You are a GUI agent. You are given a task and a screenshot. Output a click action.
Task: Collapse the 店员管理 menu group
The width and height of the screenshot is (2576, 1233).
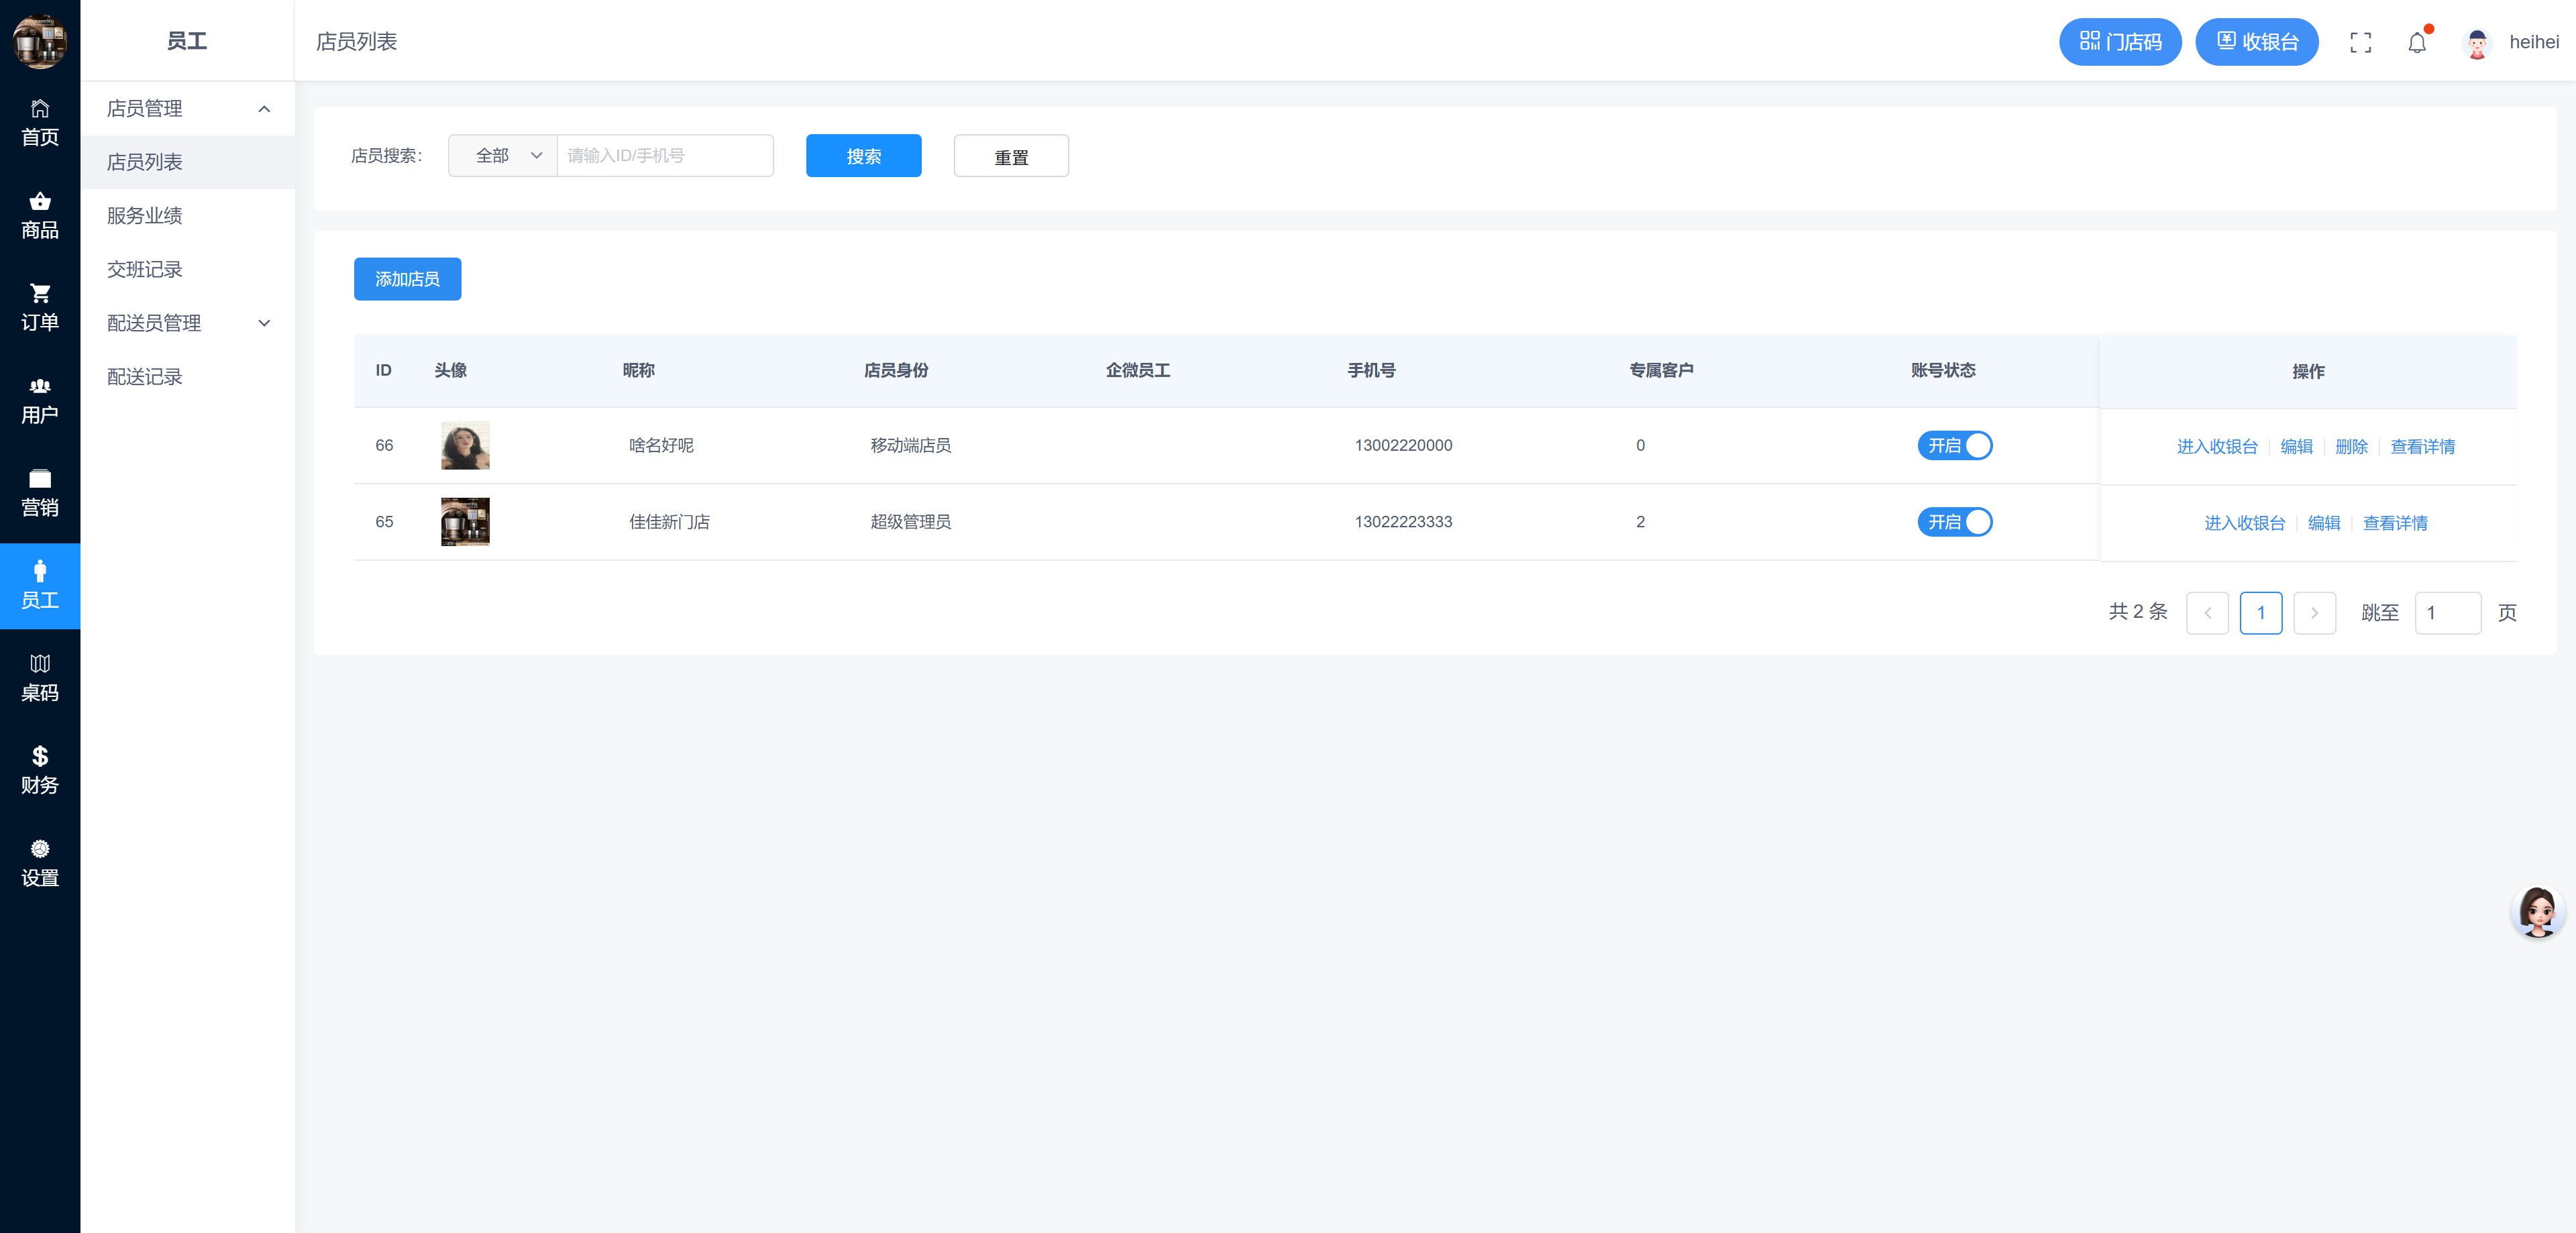187,108
